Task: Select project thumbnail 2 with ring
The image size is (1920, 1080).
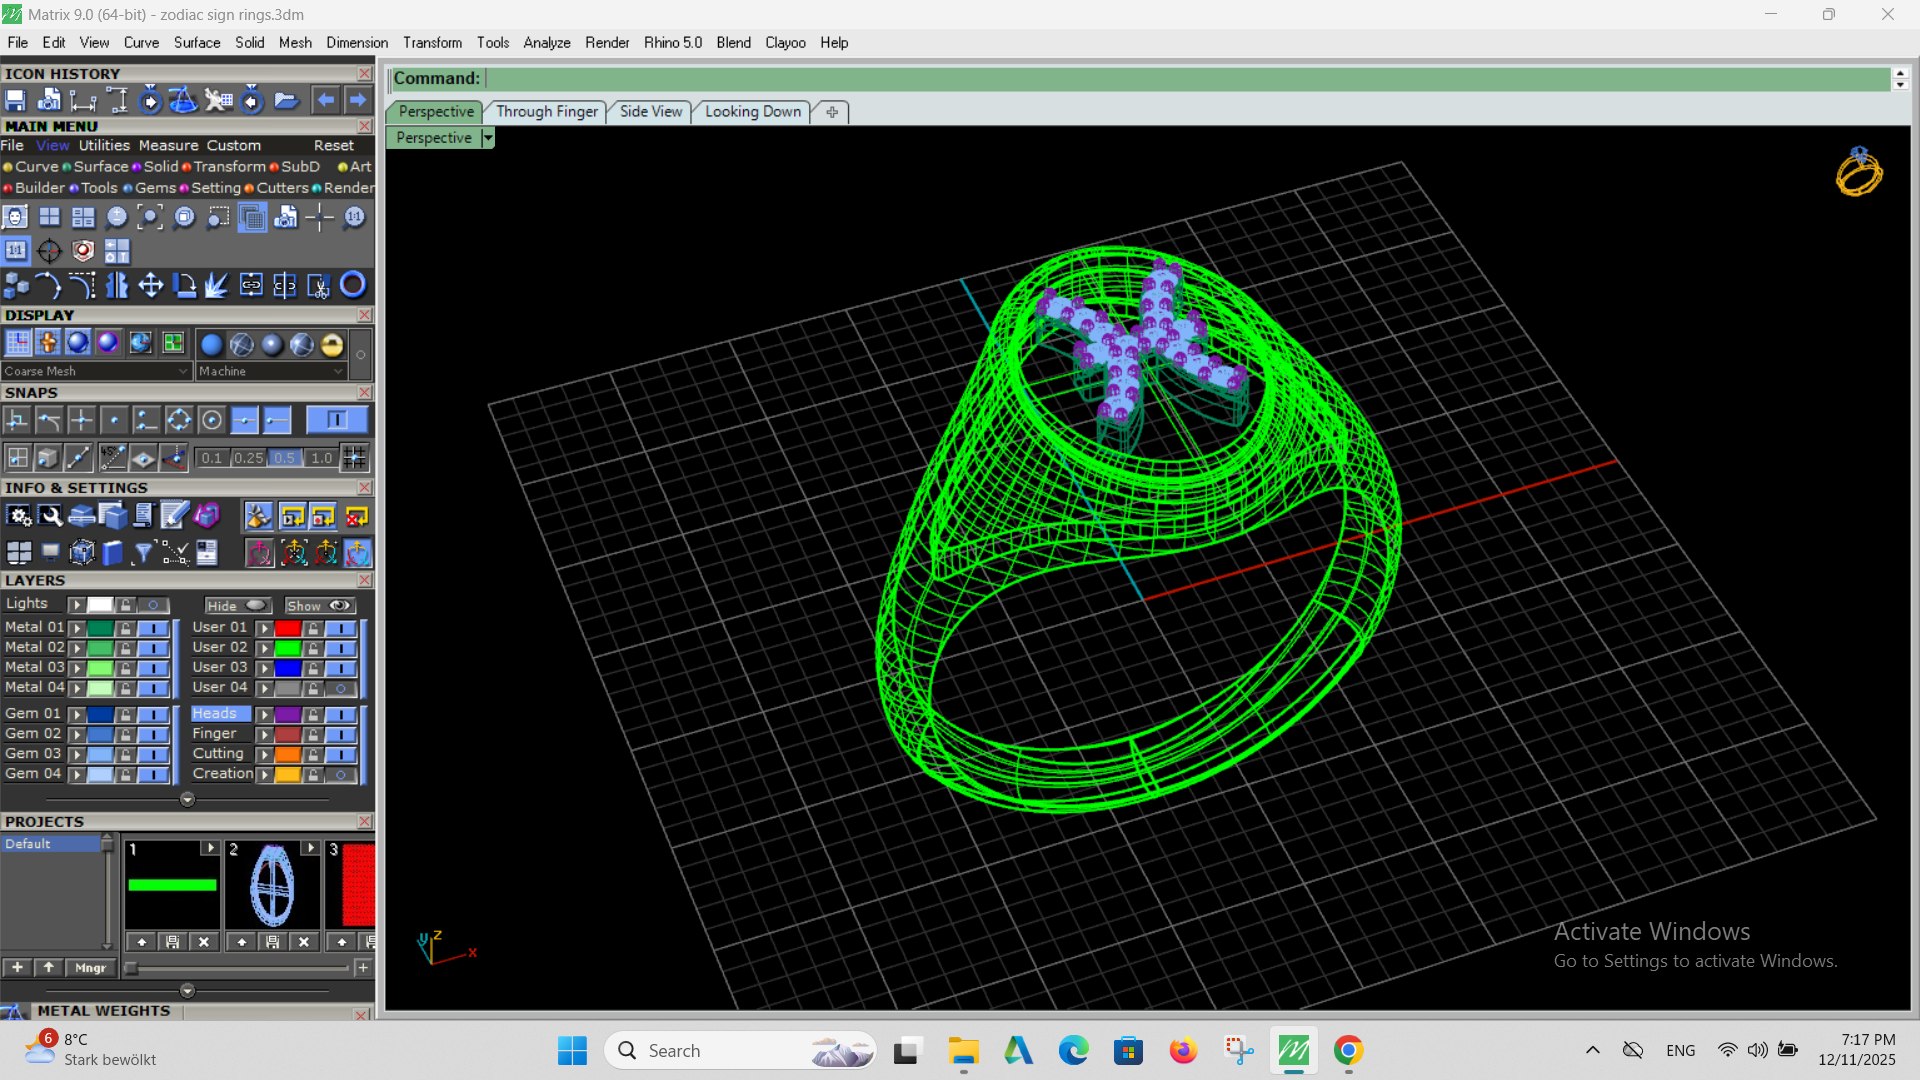Action: pyautogui.click(x=272, y=885)
